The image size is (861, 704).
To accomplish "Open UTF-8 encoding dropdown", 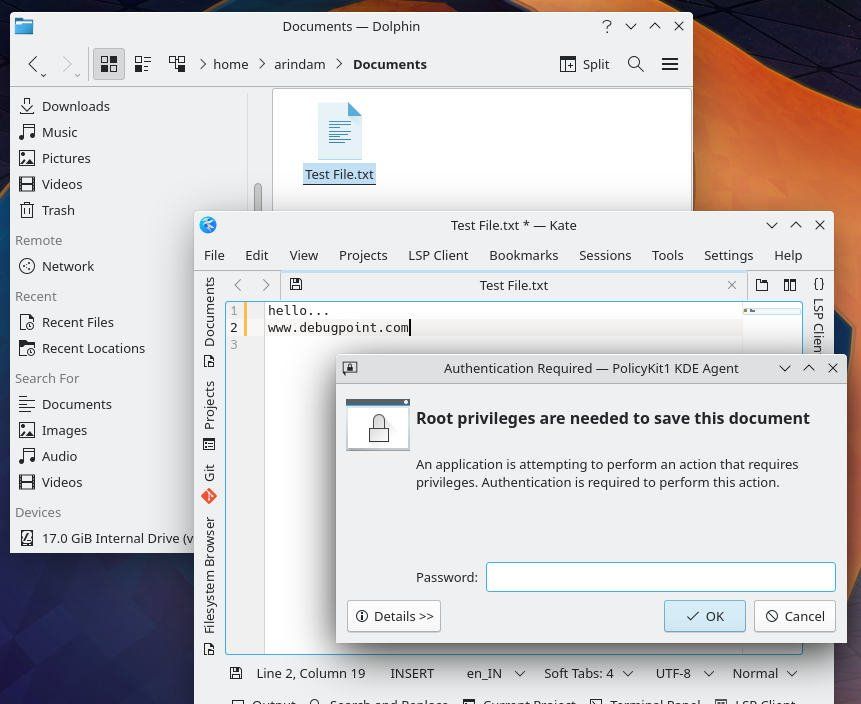I will tap(680, 673).
